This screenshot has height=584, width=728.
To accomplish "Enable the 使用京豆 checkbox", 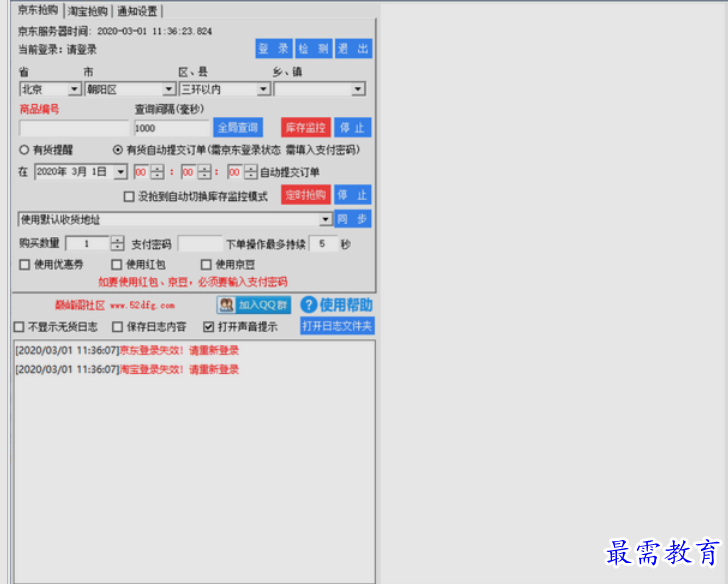I will [206, 265].
